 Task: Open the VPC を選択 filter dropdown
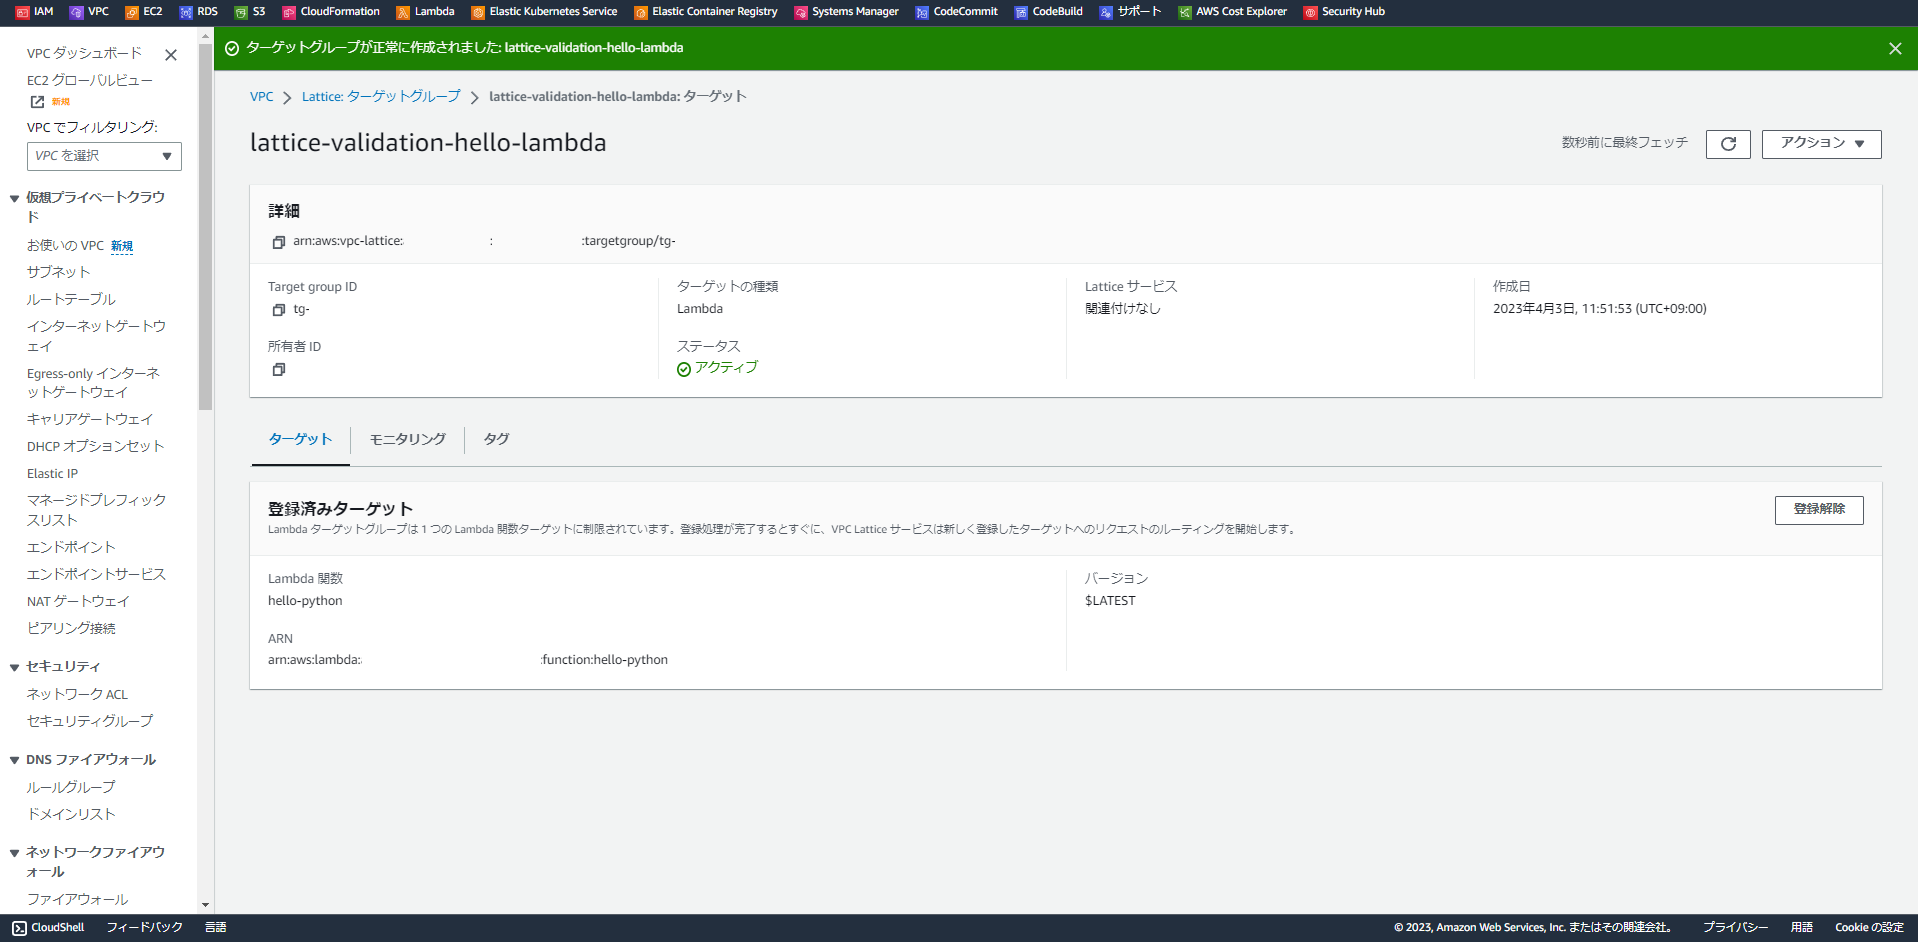[104, 156]
